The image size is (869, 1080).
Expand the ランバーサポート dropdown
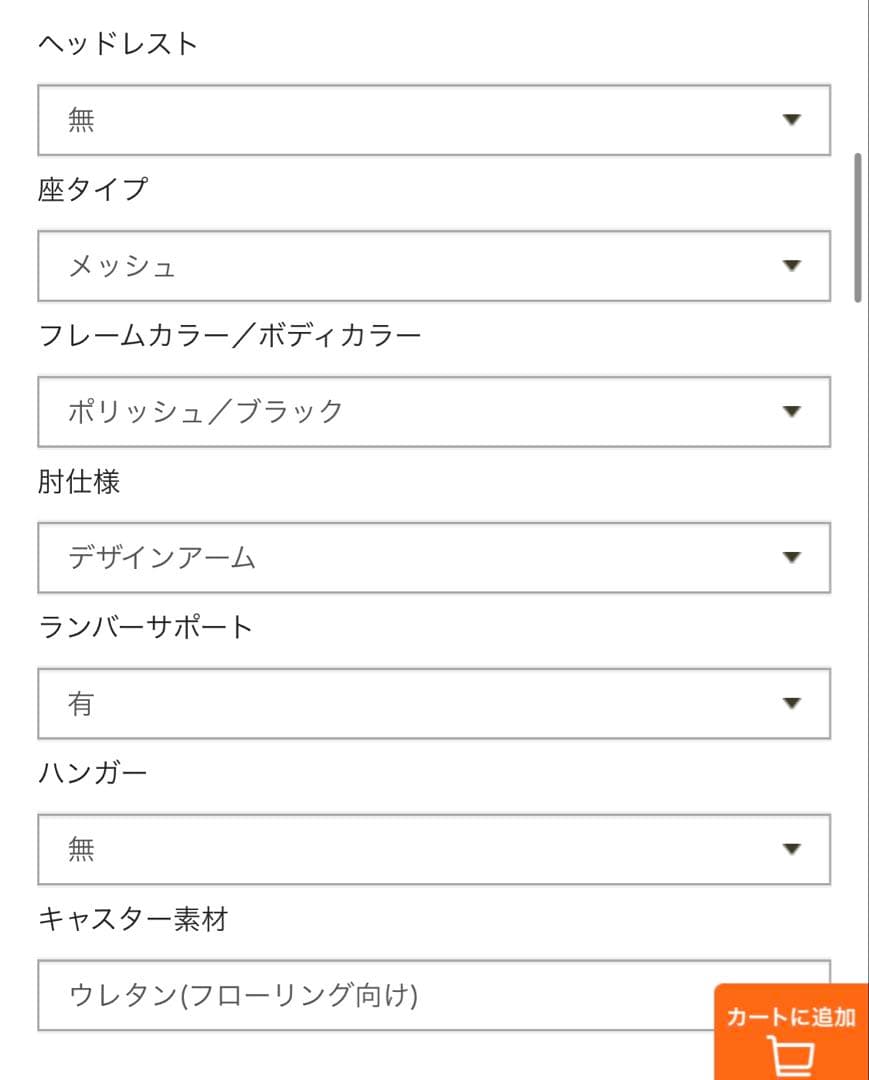point(433,703)
